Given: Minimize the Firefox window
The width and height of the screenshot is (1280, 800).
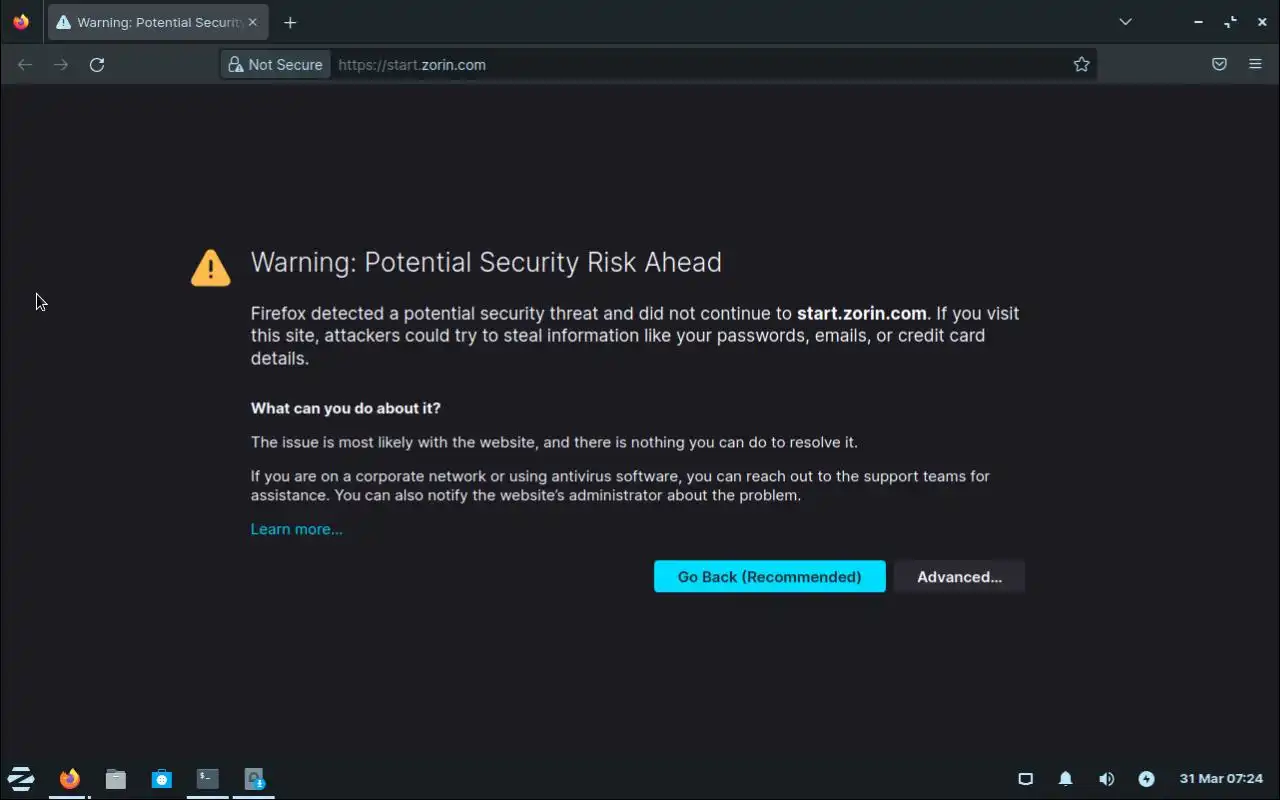Looking at the screenshot, I should click(1198, 22).
